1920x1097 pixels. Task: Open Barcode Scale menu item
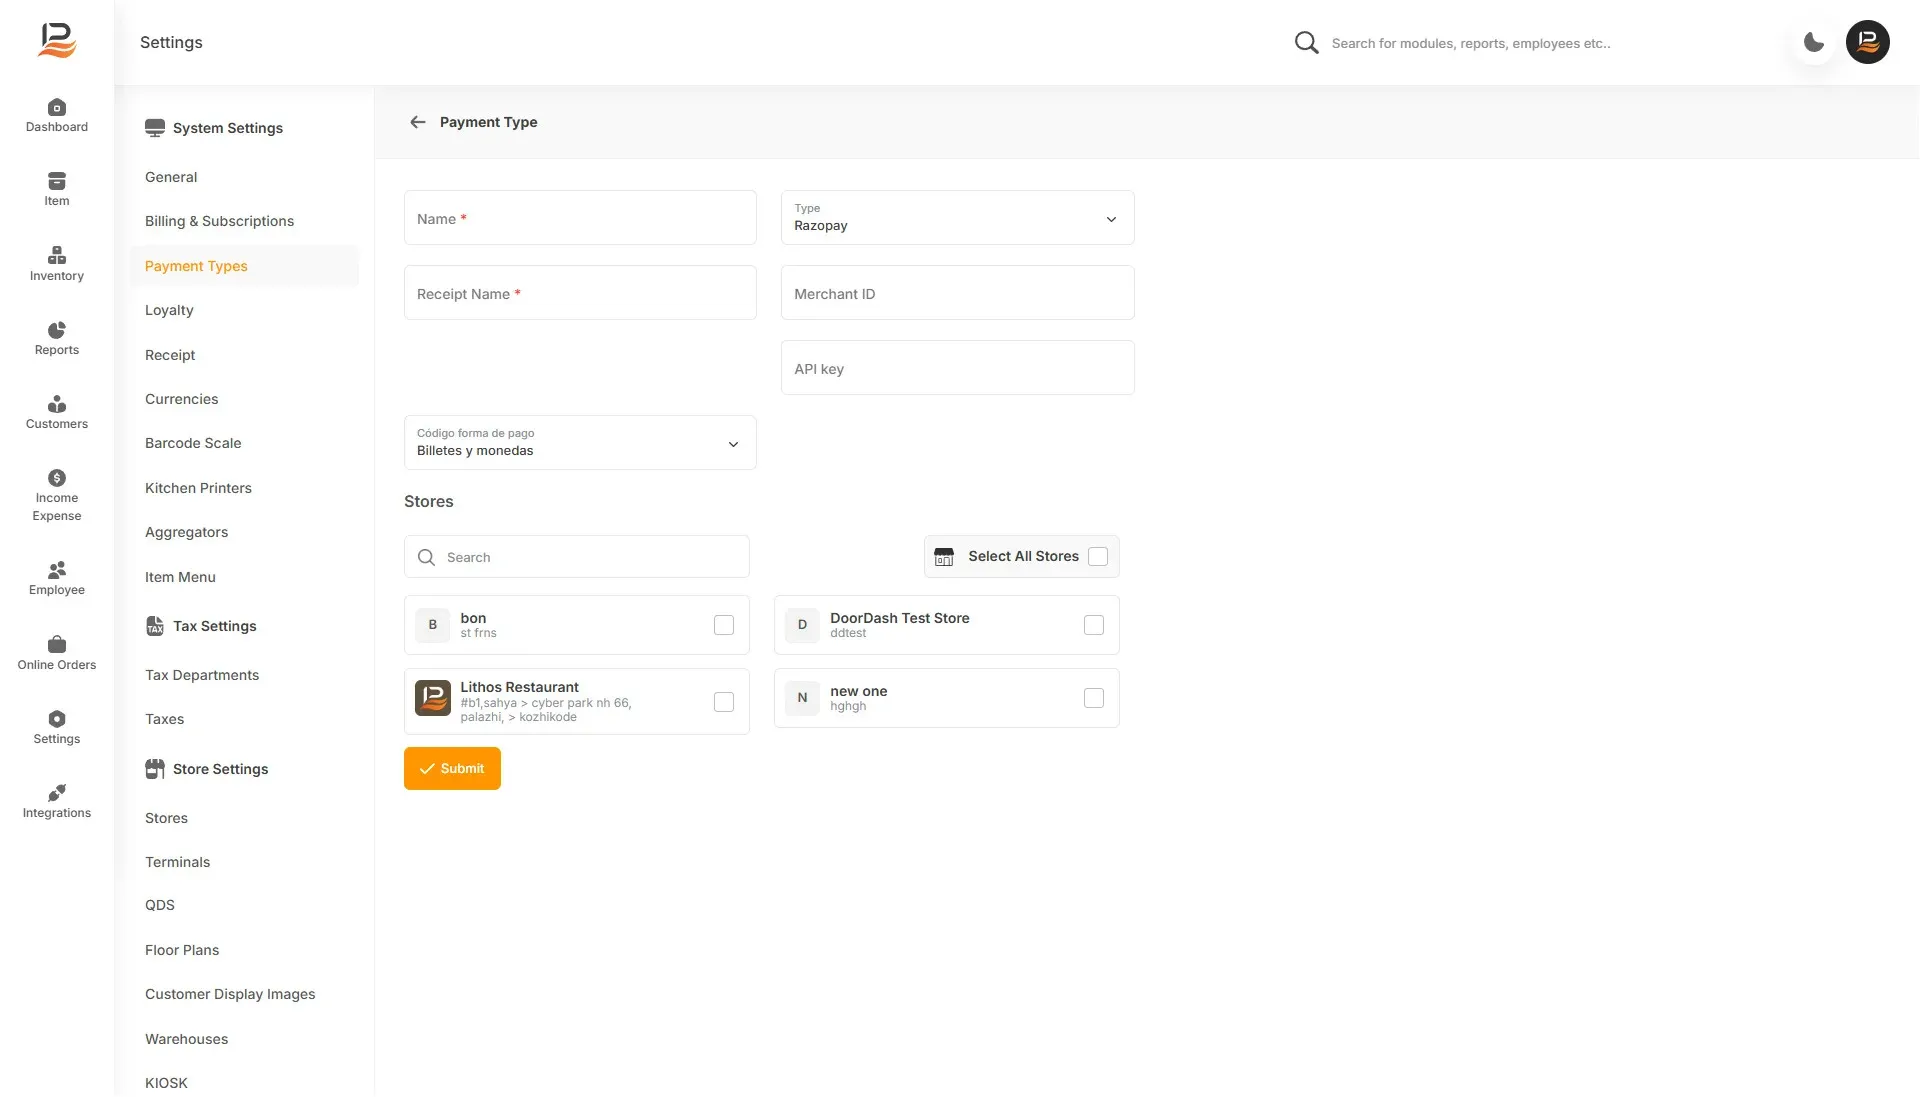[x=193, y=443]
